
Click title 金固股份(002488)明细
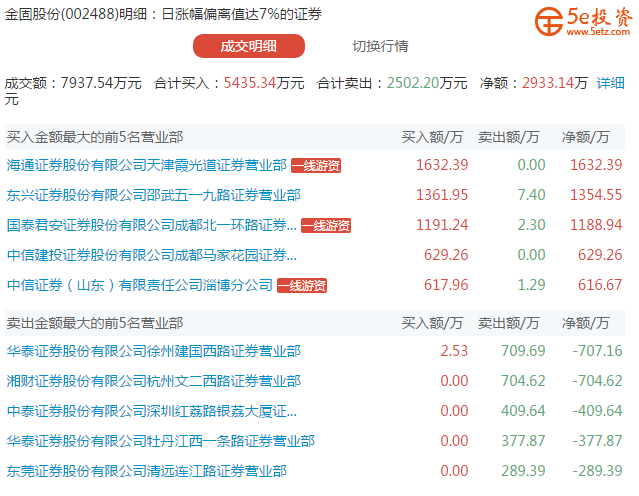(76, 14)
